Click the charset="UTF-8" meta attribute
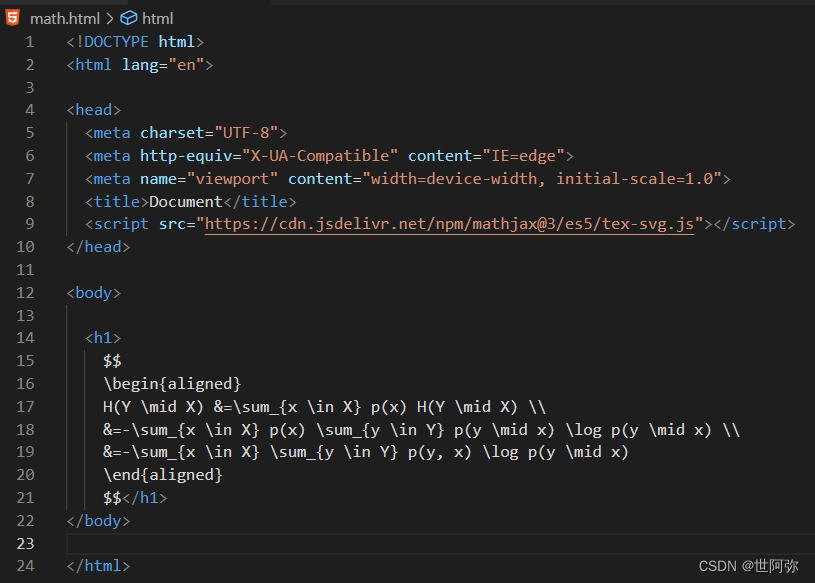This screenshot has height=583, width=815. 209,133
